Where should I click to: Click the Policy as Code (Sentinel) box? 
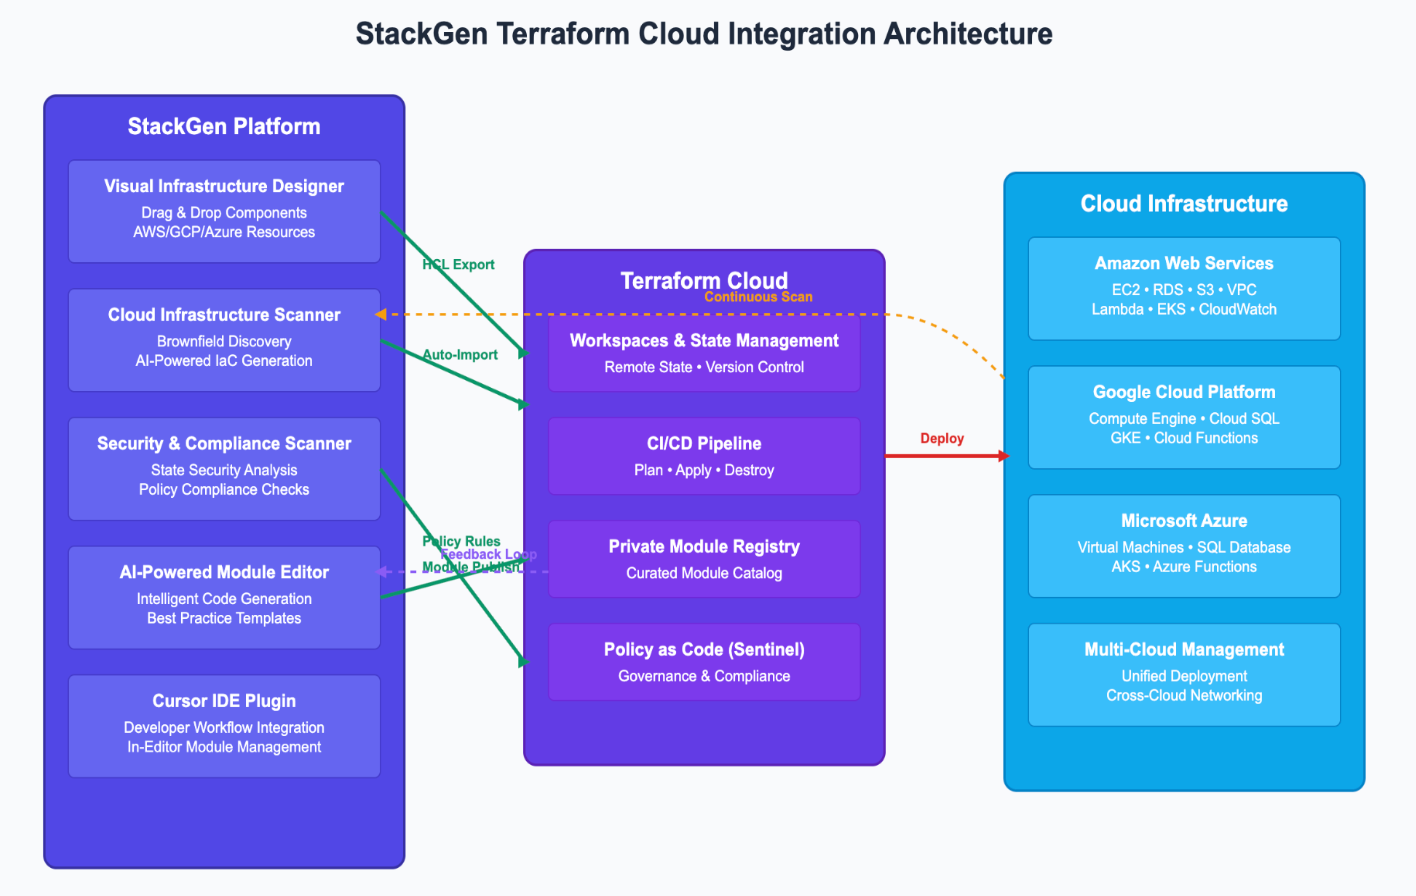tap(704, 662)
